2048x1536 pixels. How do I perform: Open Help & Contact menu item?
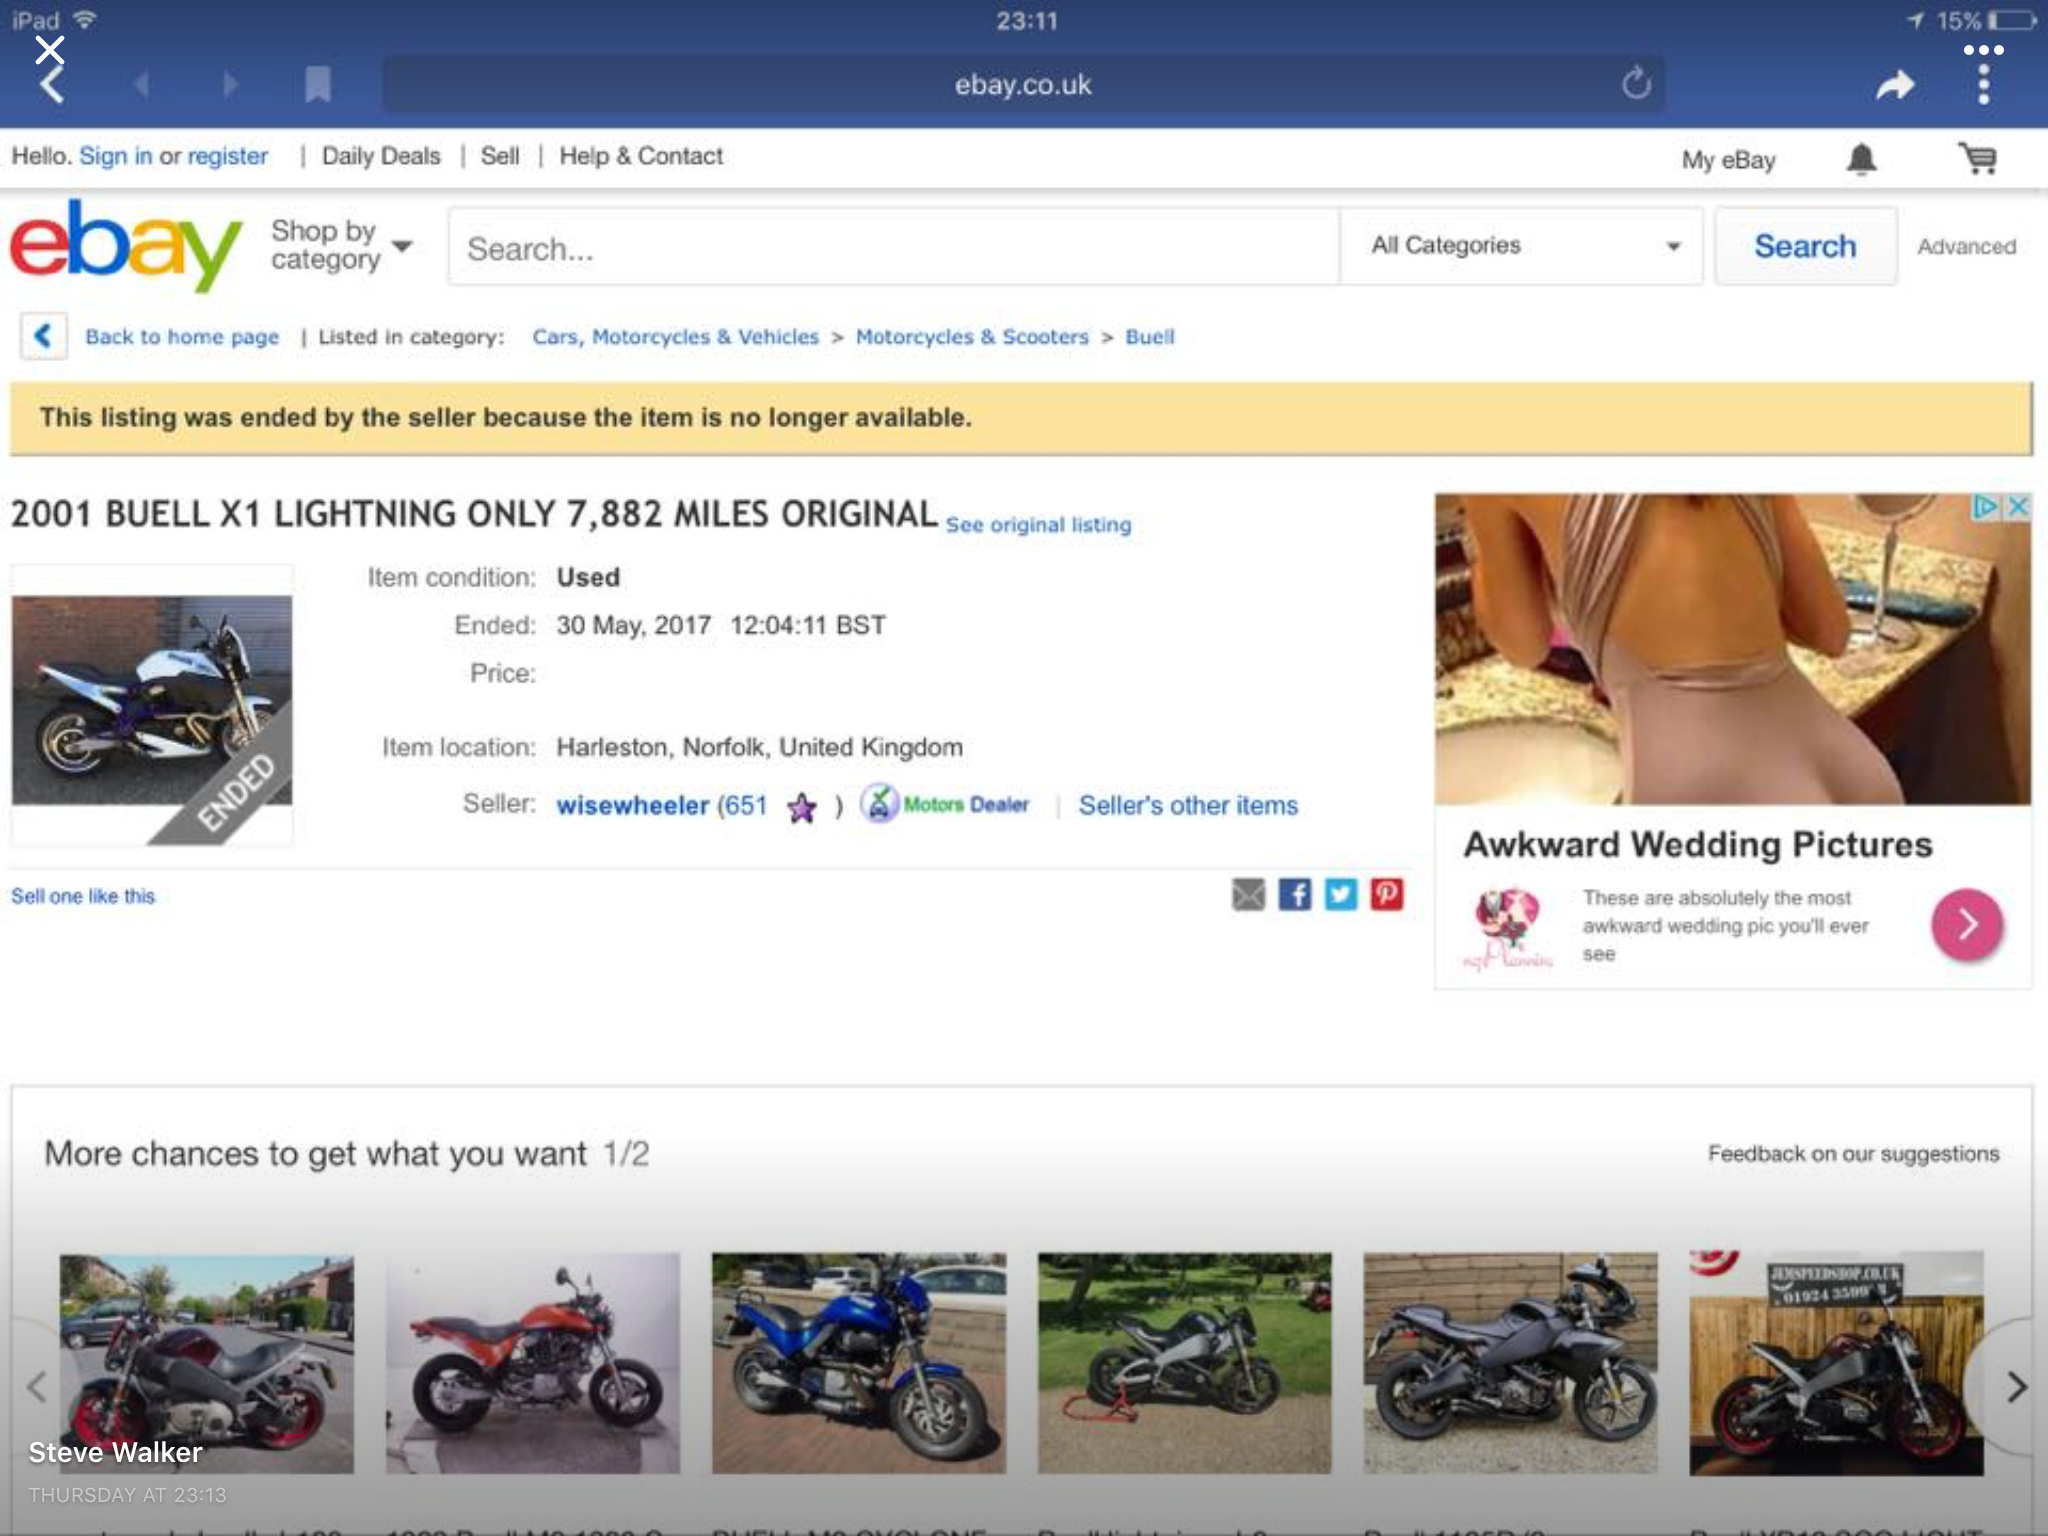pos(641,156)
